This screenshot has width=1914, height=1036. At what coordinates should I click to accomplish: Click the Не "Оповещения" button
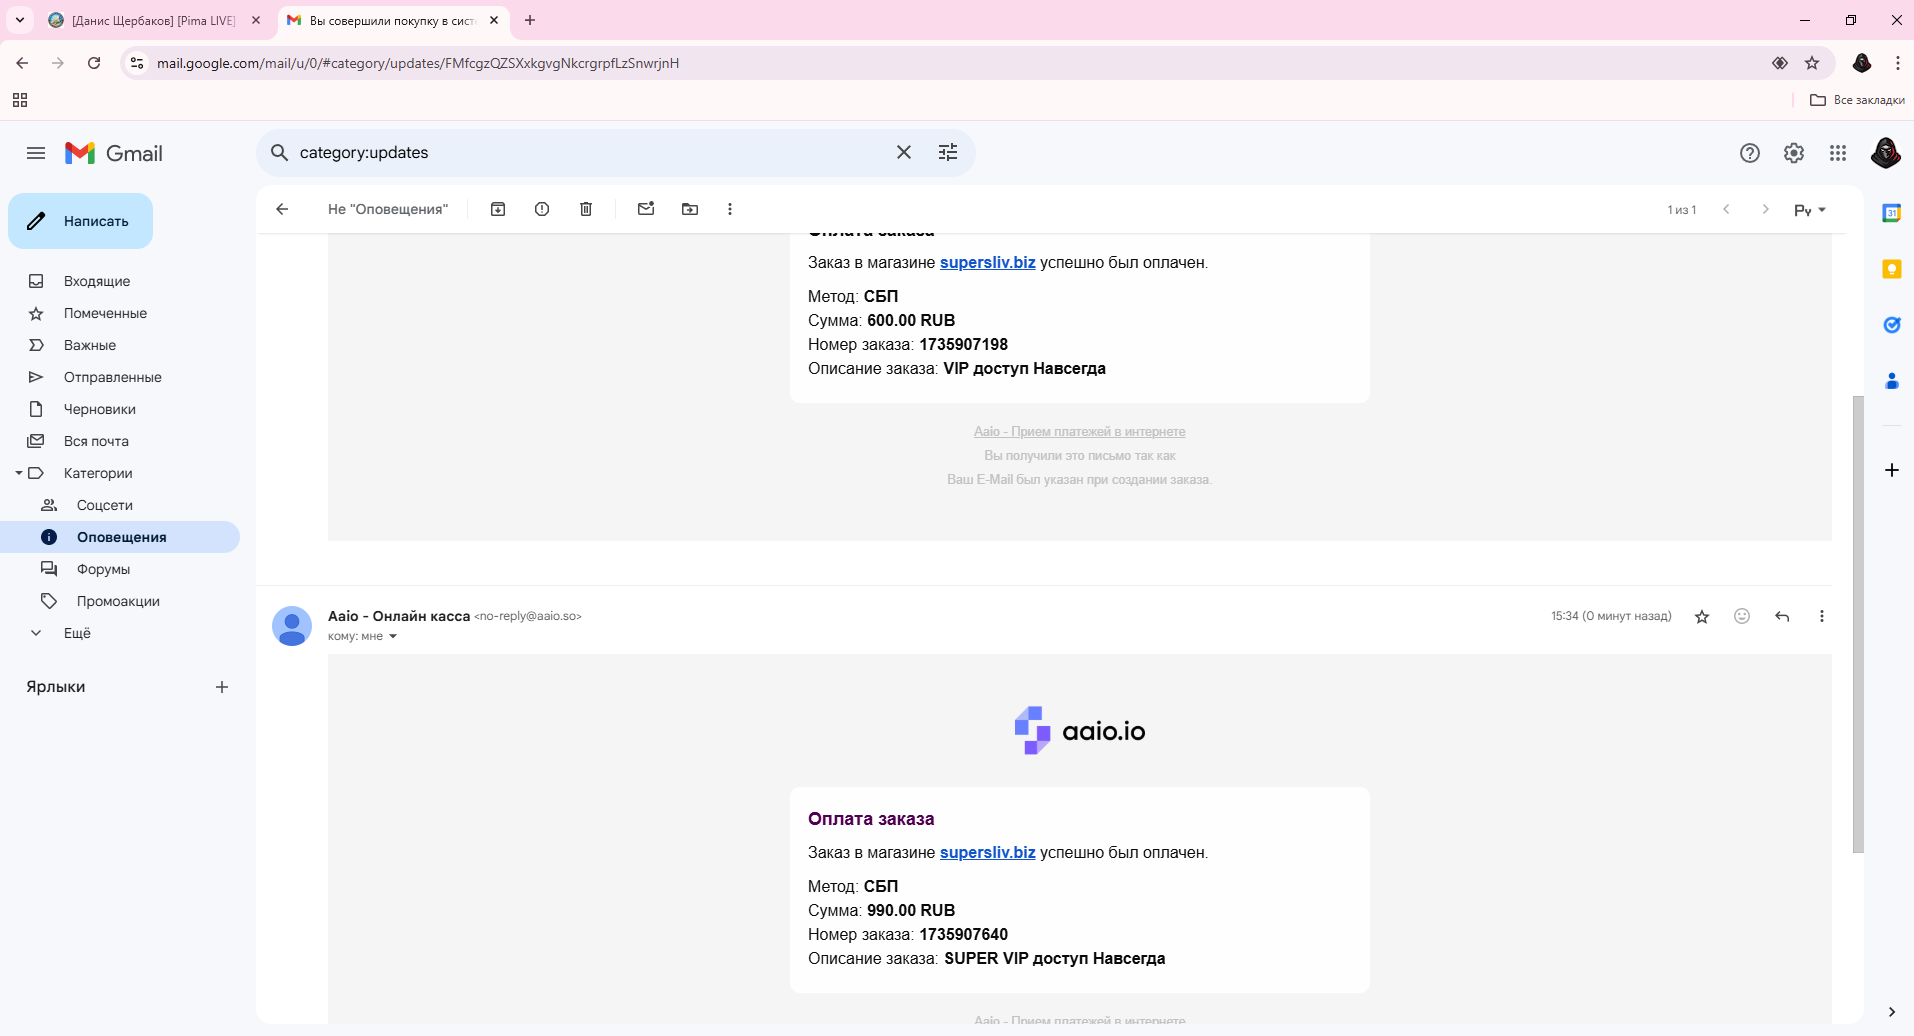click(388, 209)
